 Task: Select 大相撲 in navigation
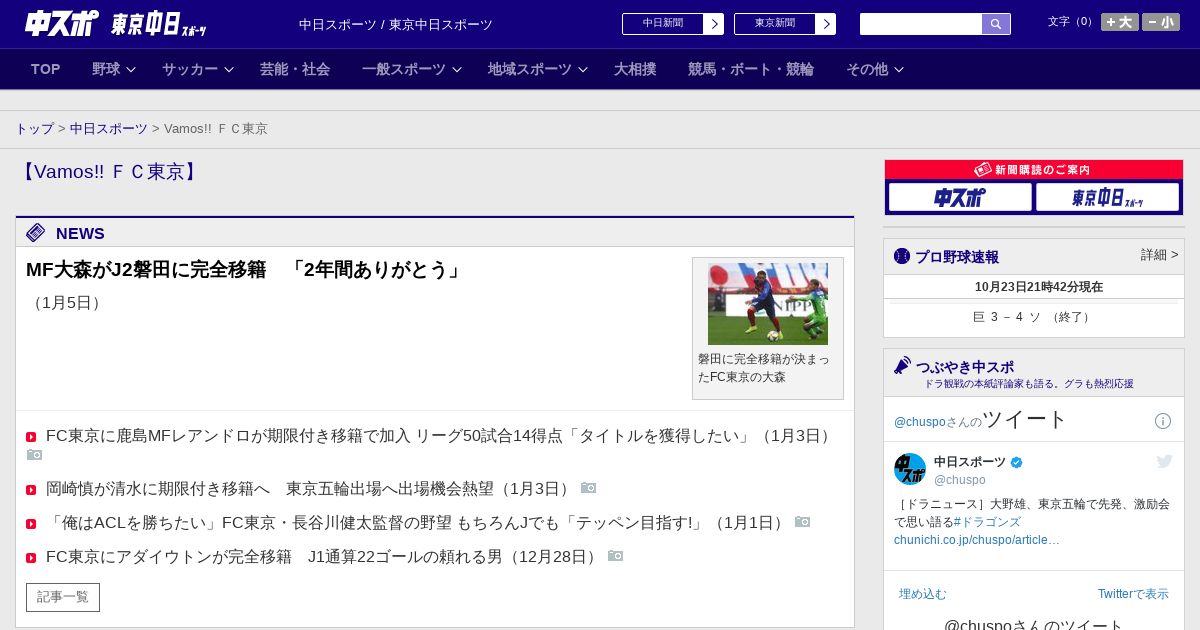click(635, 69)
